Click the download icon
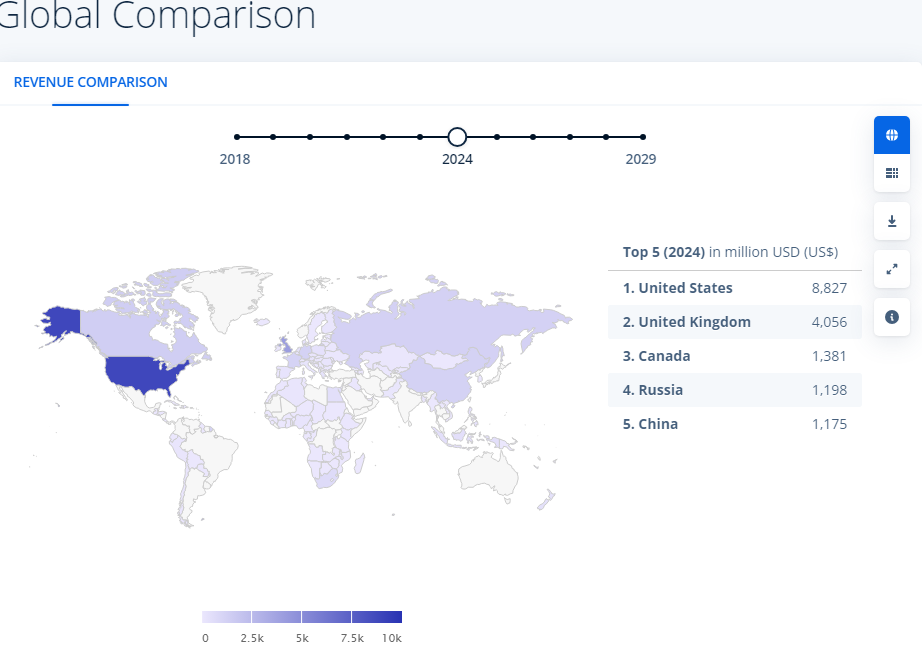This screenshot has width=922, height=668. (x=891, y=221)
